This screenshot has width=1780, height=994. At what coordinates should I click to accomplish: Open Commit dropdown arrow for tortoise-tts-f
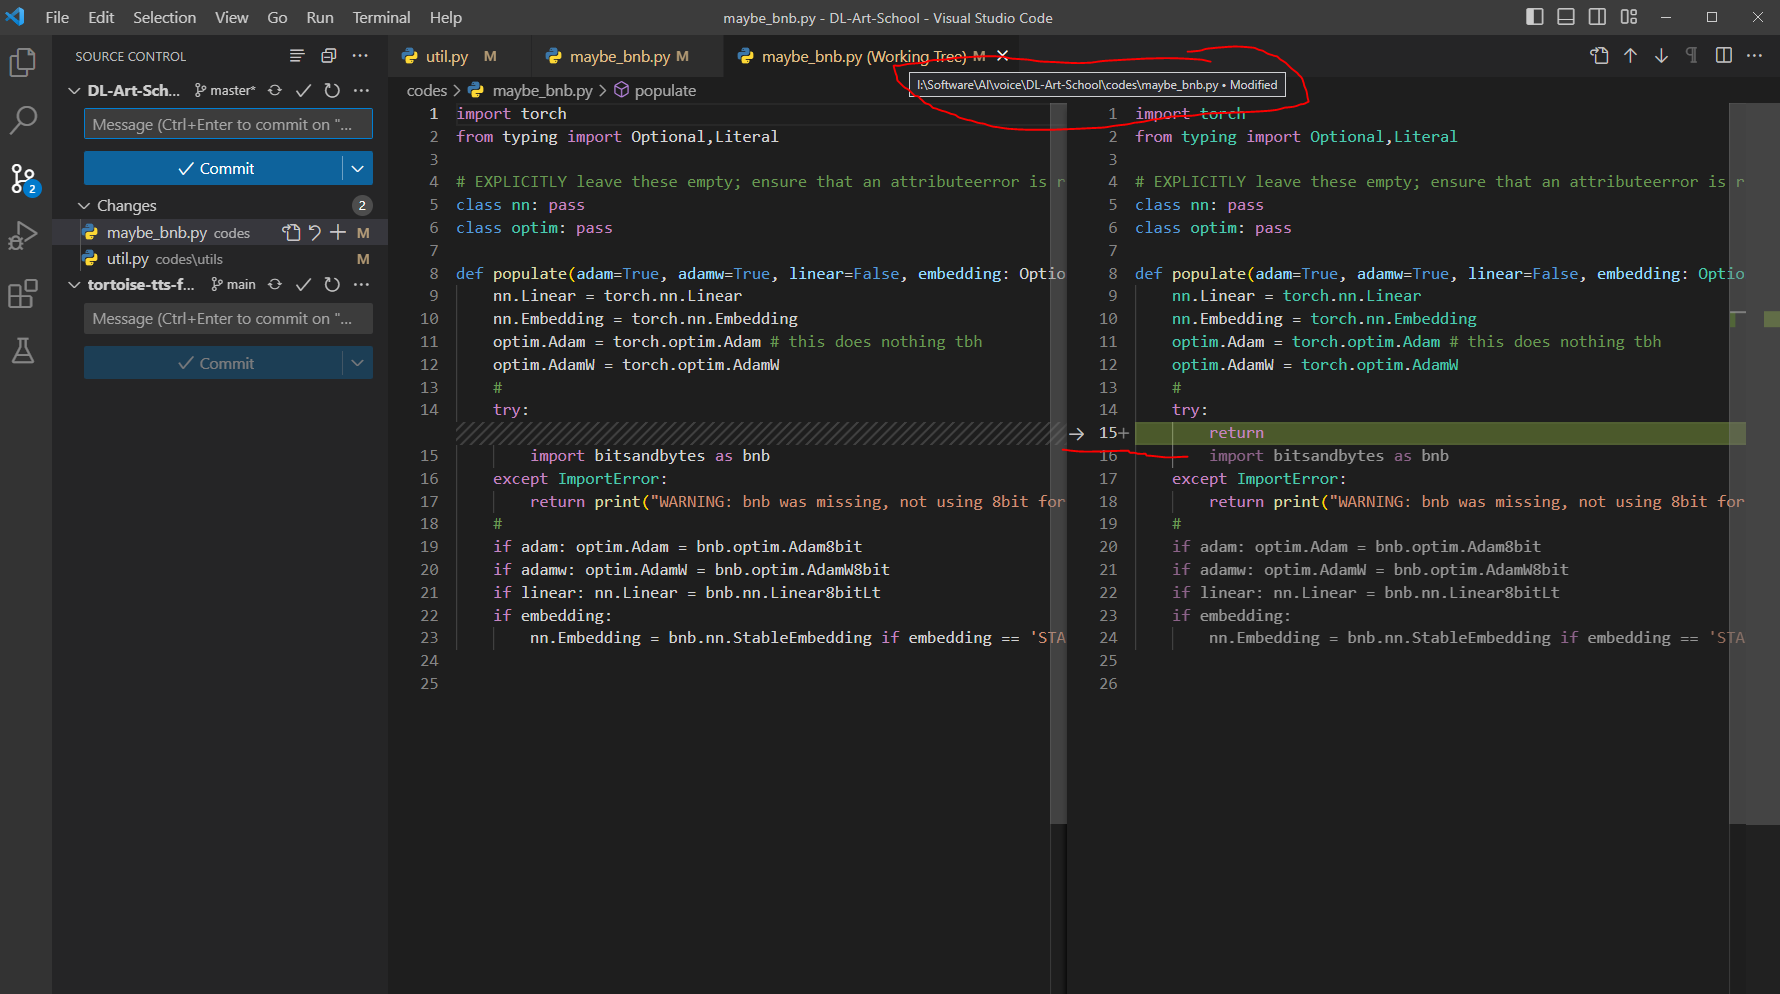point(358,363)
